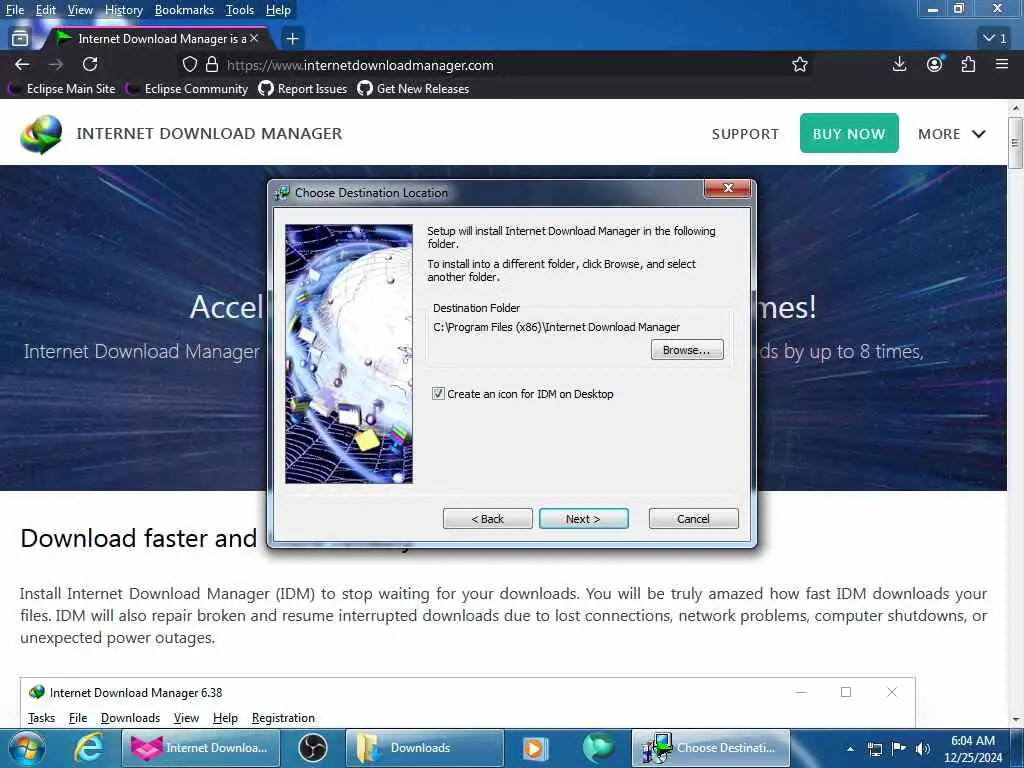This screenshot has width=1024, height=768.
Task: Expand the MORE dropdown on website
Action: (x=951, y=134)
